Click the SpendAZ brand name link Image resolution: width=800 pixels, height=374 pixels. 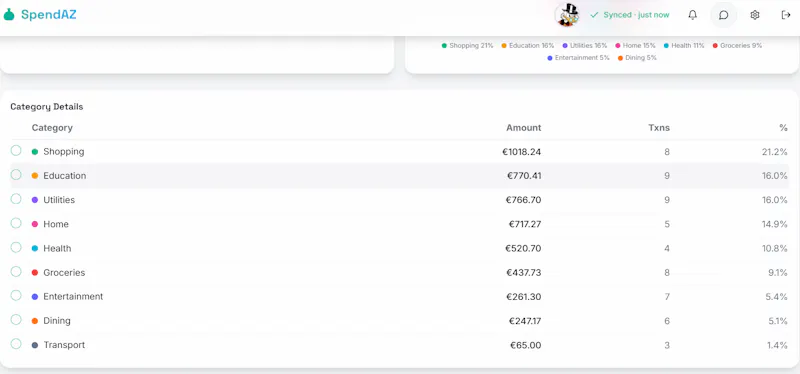(x=48, y=15)
